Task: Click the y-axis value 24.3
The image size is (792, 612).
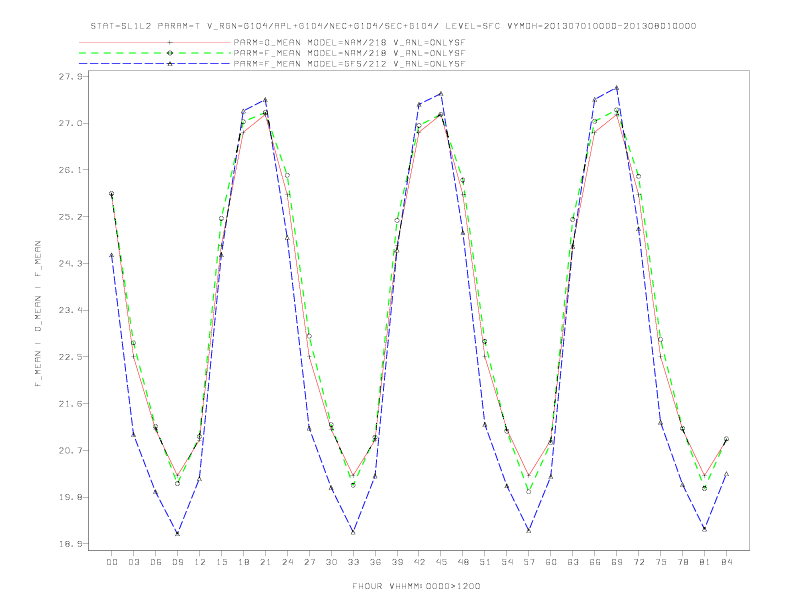Action: [x=70, y=264]
